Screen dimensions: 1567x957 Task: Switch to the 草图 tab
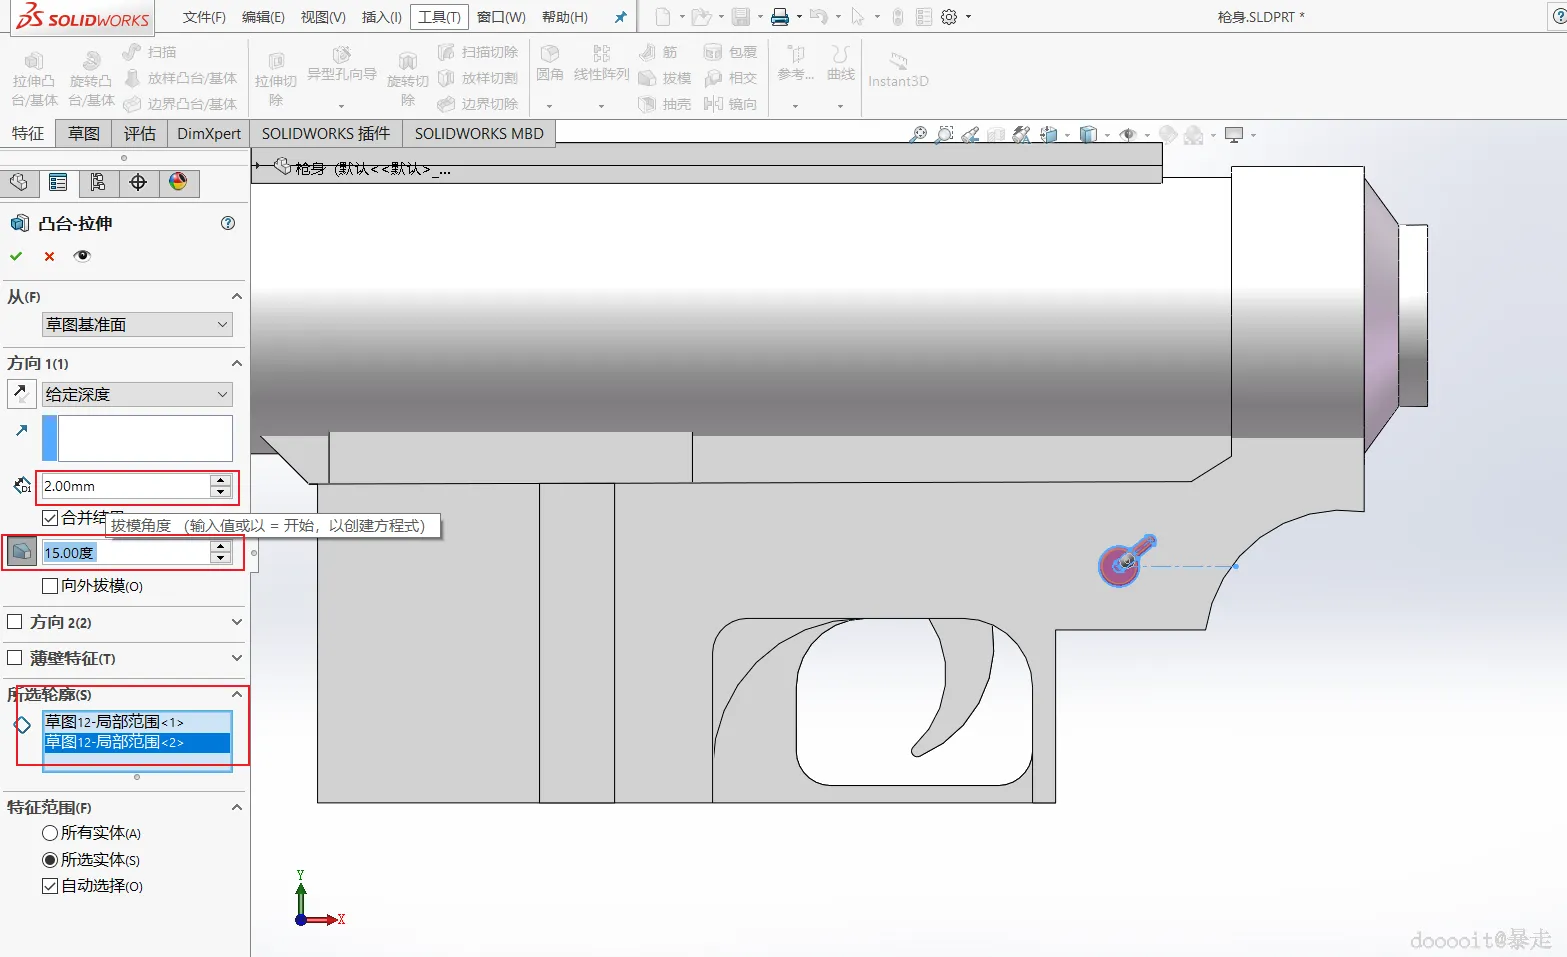click(84, 134)
